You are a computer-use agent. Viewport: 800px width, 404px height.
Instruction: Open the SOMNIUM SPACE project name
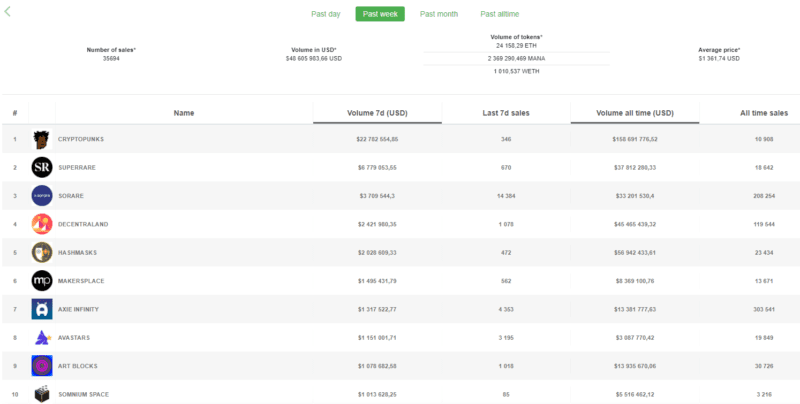coord(83,394)
